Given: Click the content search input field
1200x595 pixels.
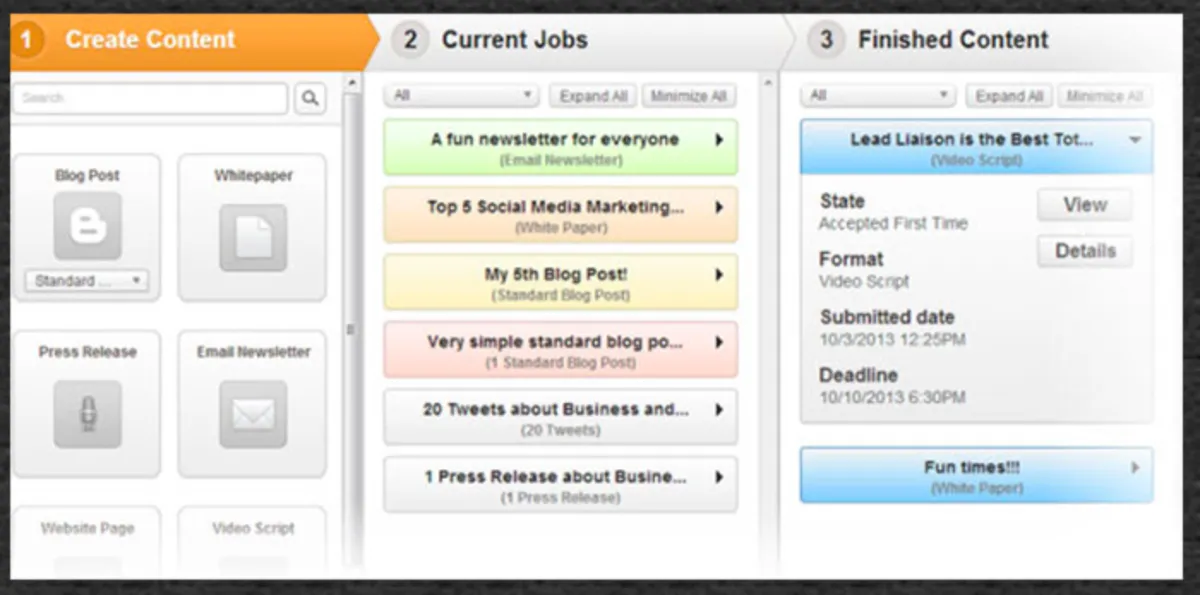Looking at the screenshot, I should click(150, 98).
